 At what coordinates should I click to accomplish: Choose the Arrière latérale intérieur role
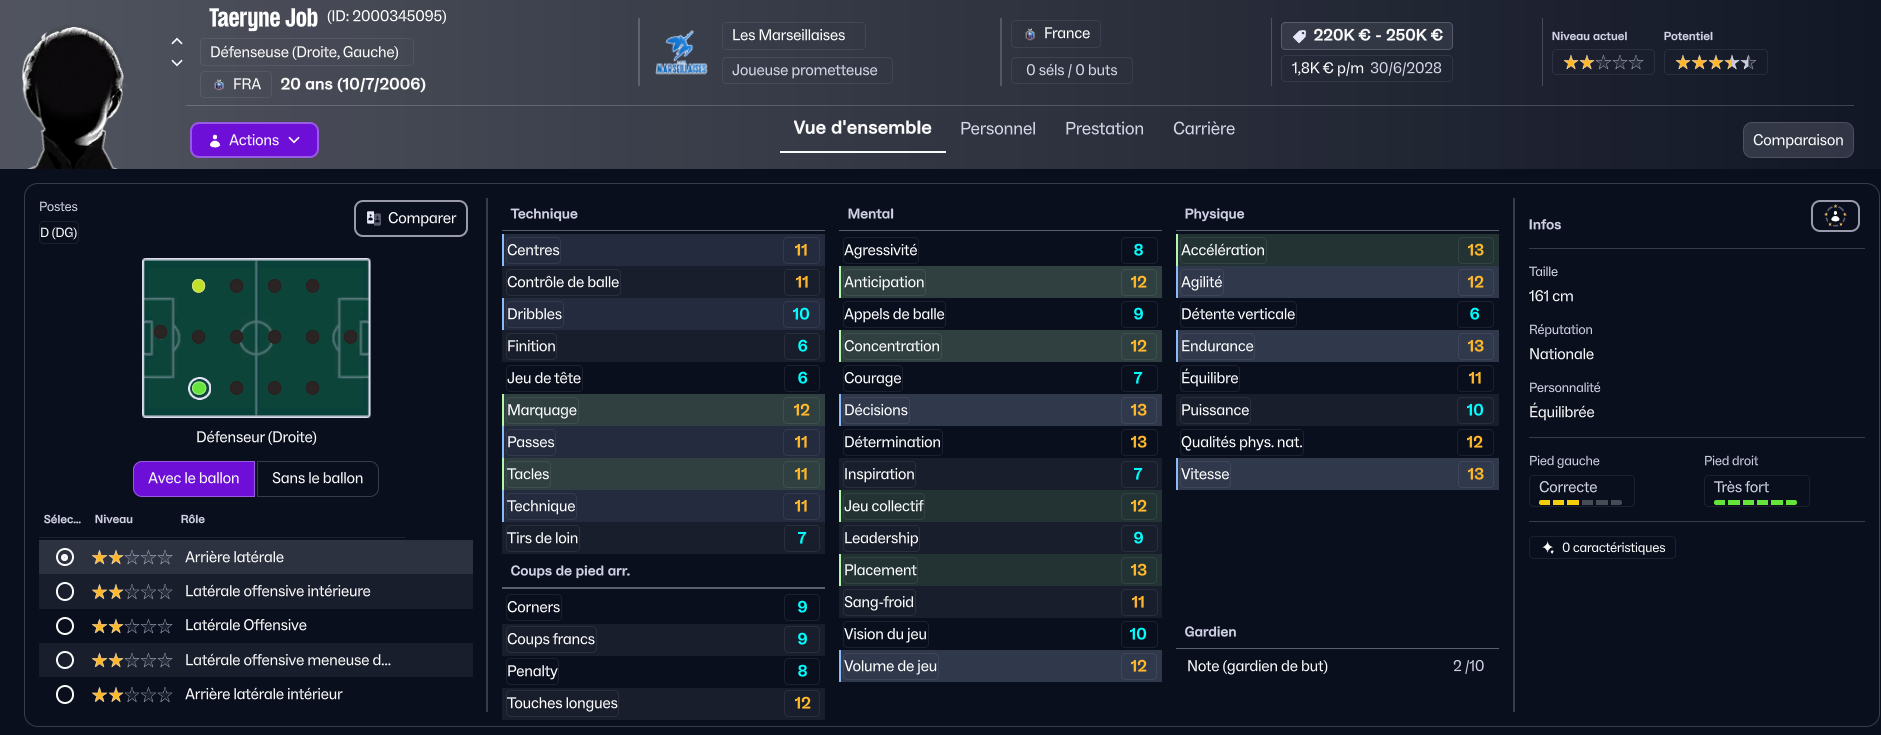click(x=65, y=694)
